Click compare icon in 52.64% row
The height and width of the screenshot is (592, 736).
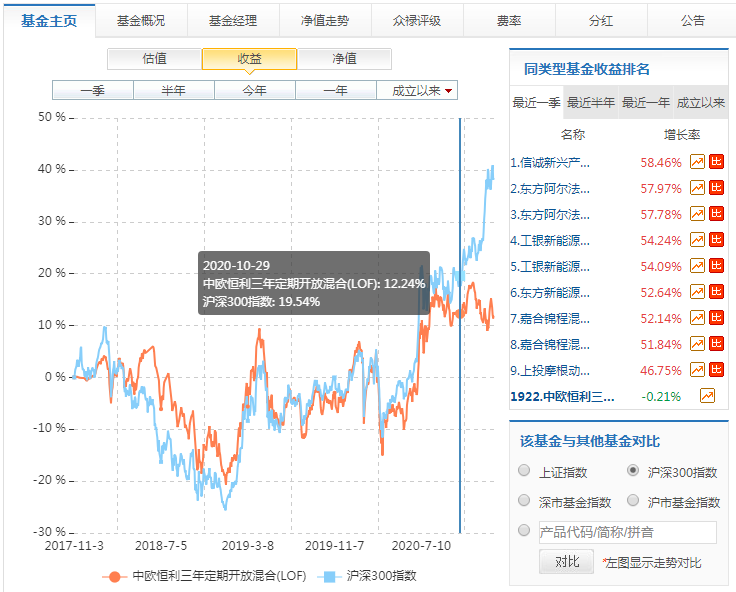click(717, 292)
